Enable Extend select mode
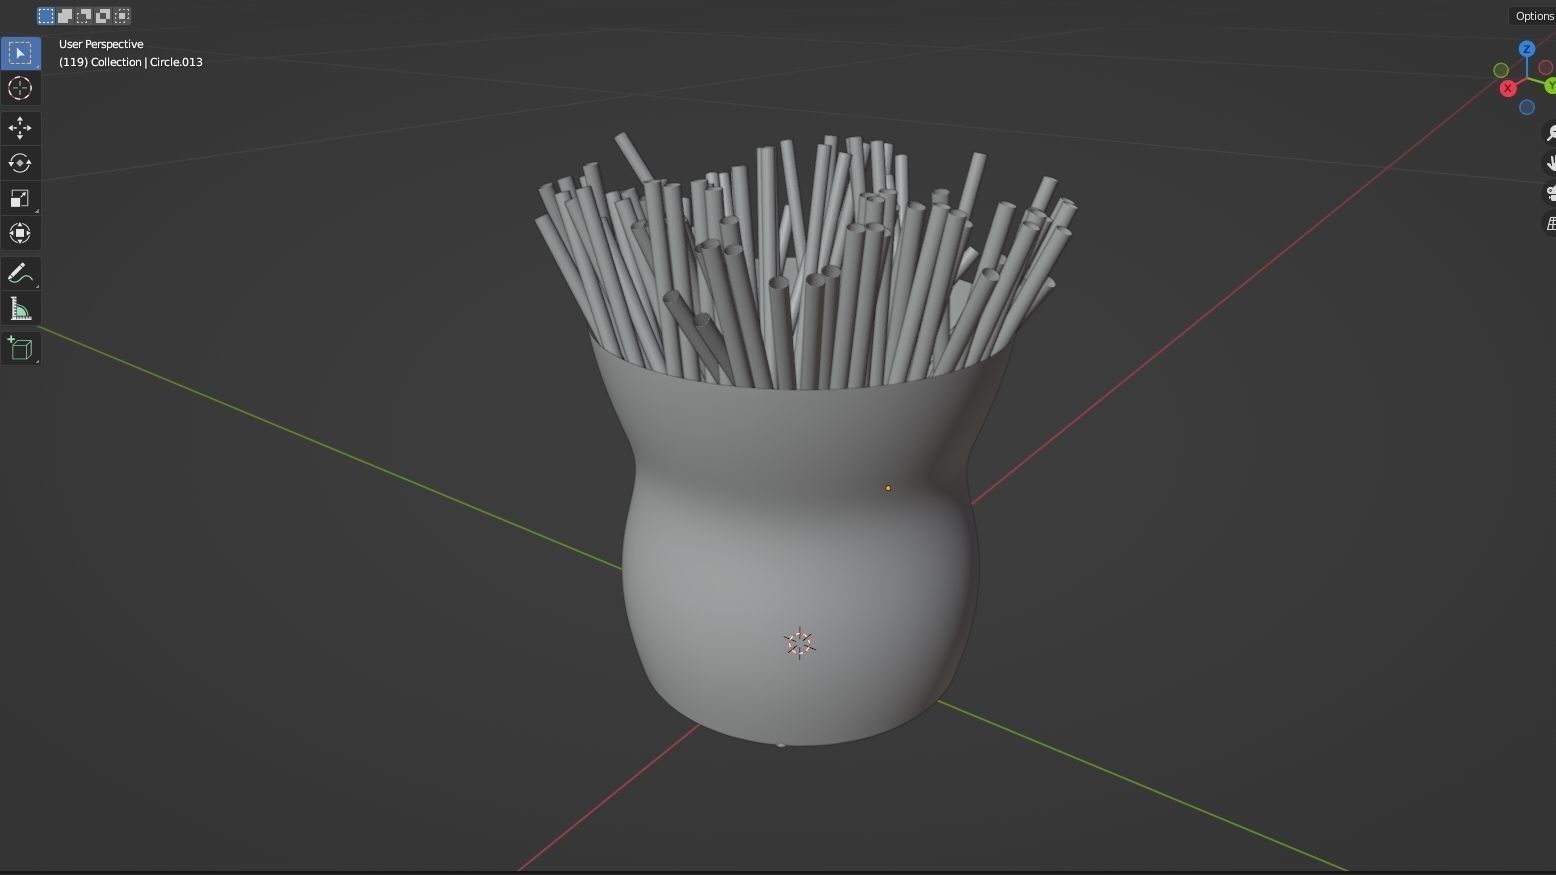The image size is (1556, 875). (x=64, y=15)
